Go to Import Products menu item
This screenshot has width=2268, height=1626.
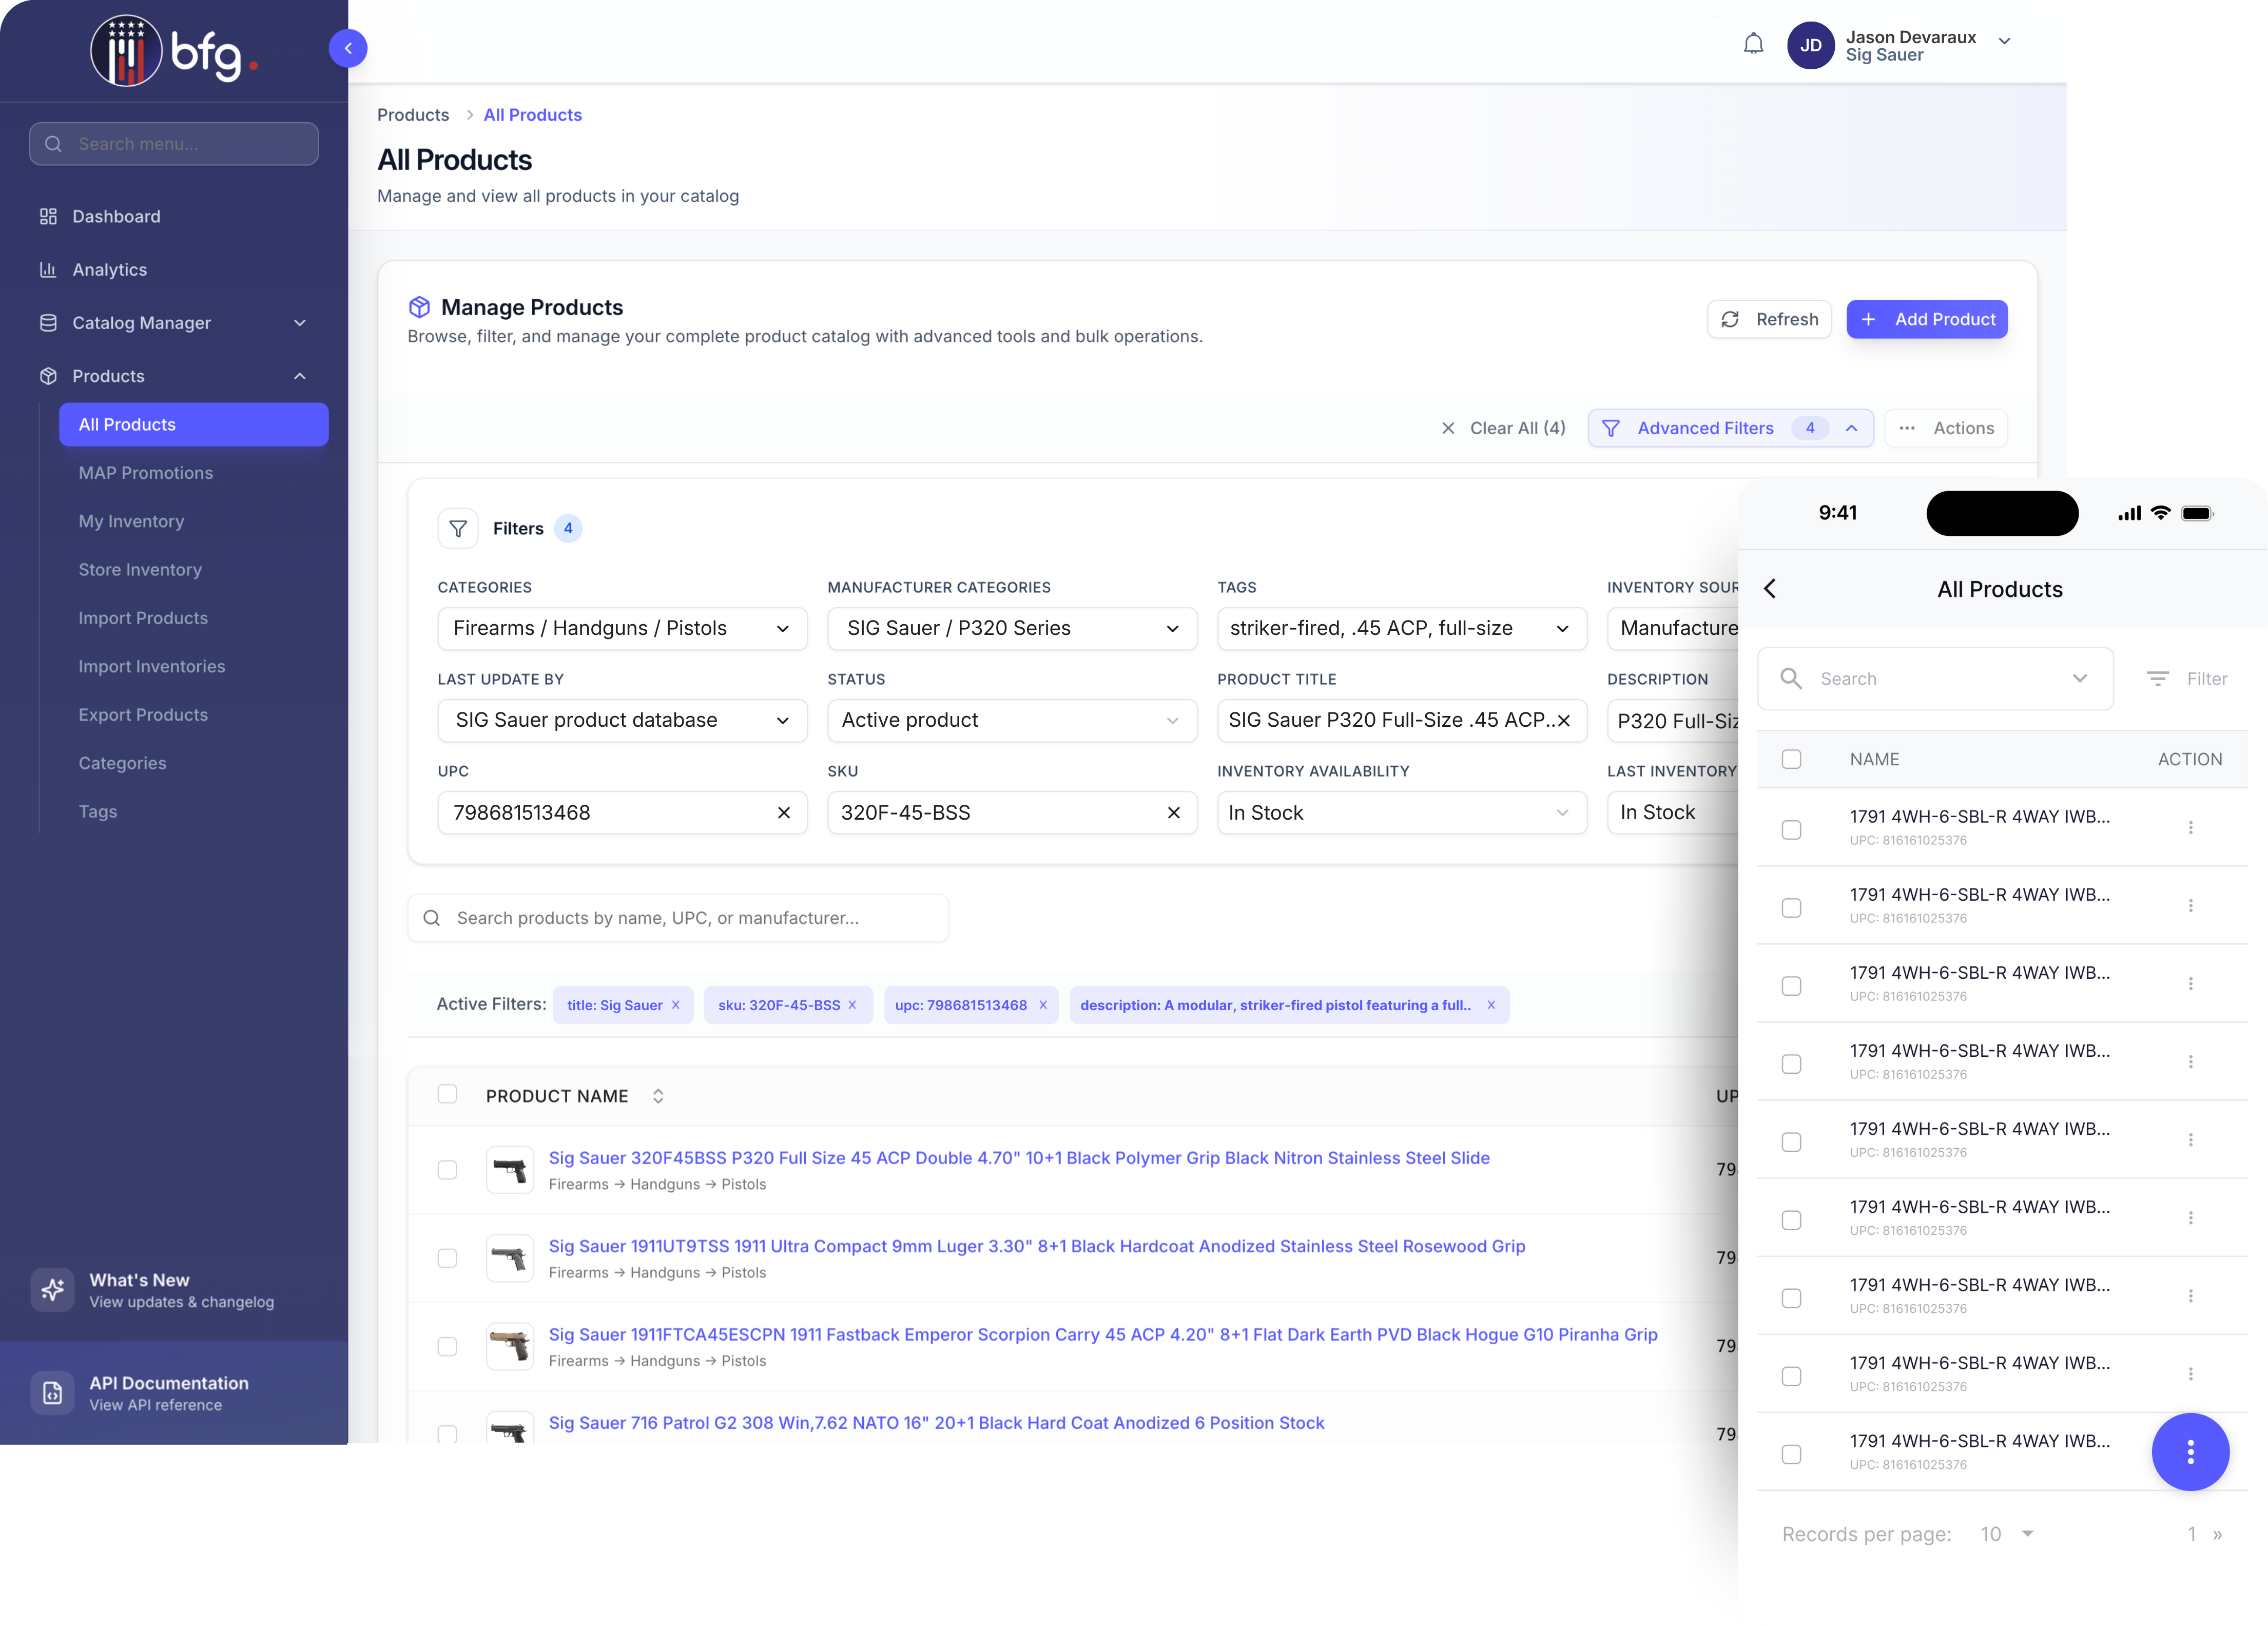(143, 618)
